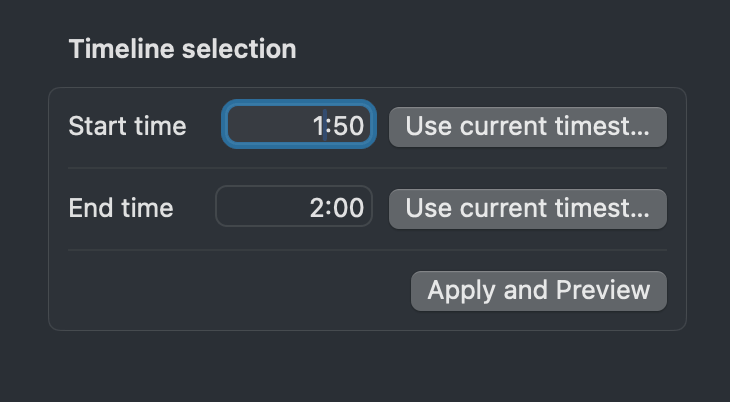
Task: Click the colon in the End time value
Action: [x=329, y=208]
